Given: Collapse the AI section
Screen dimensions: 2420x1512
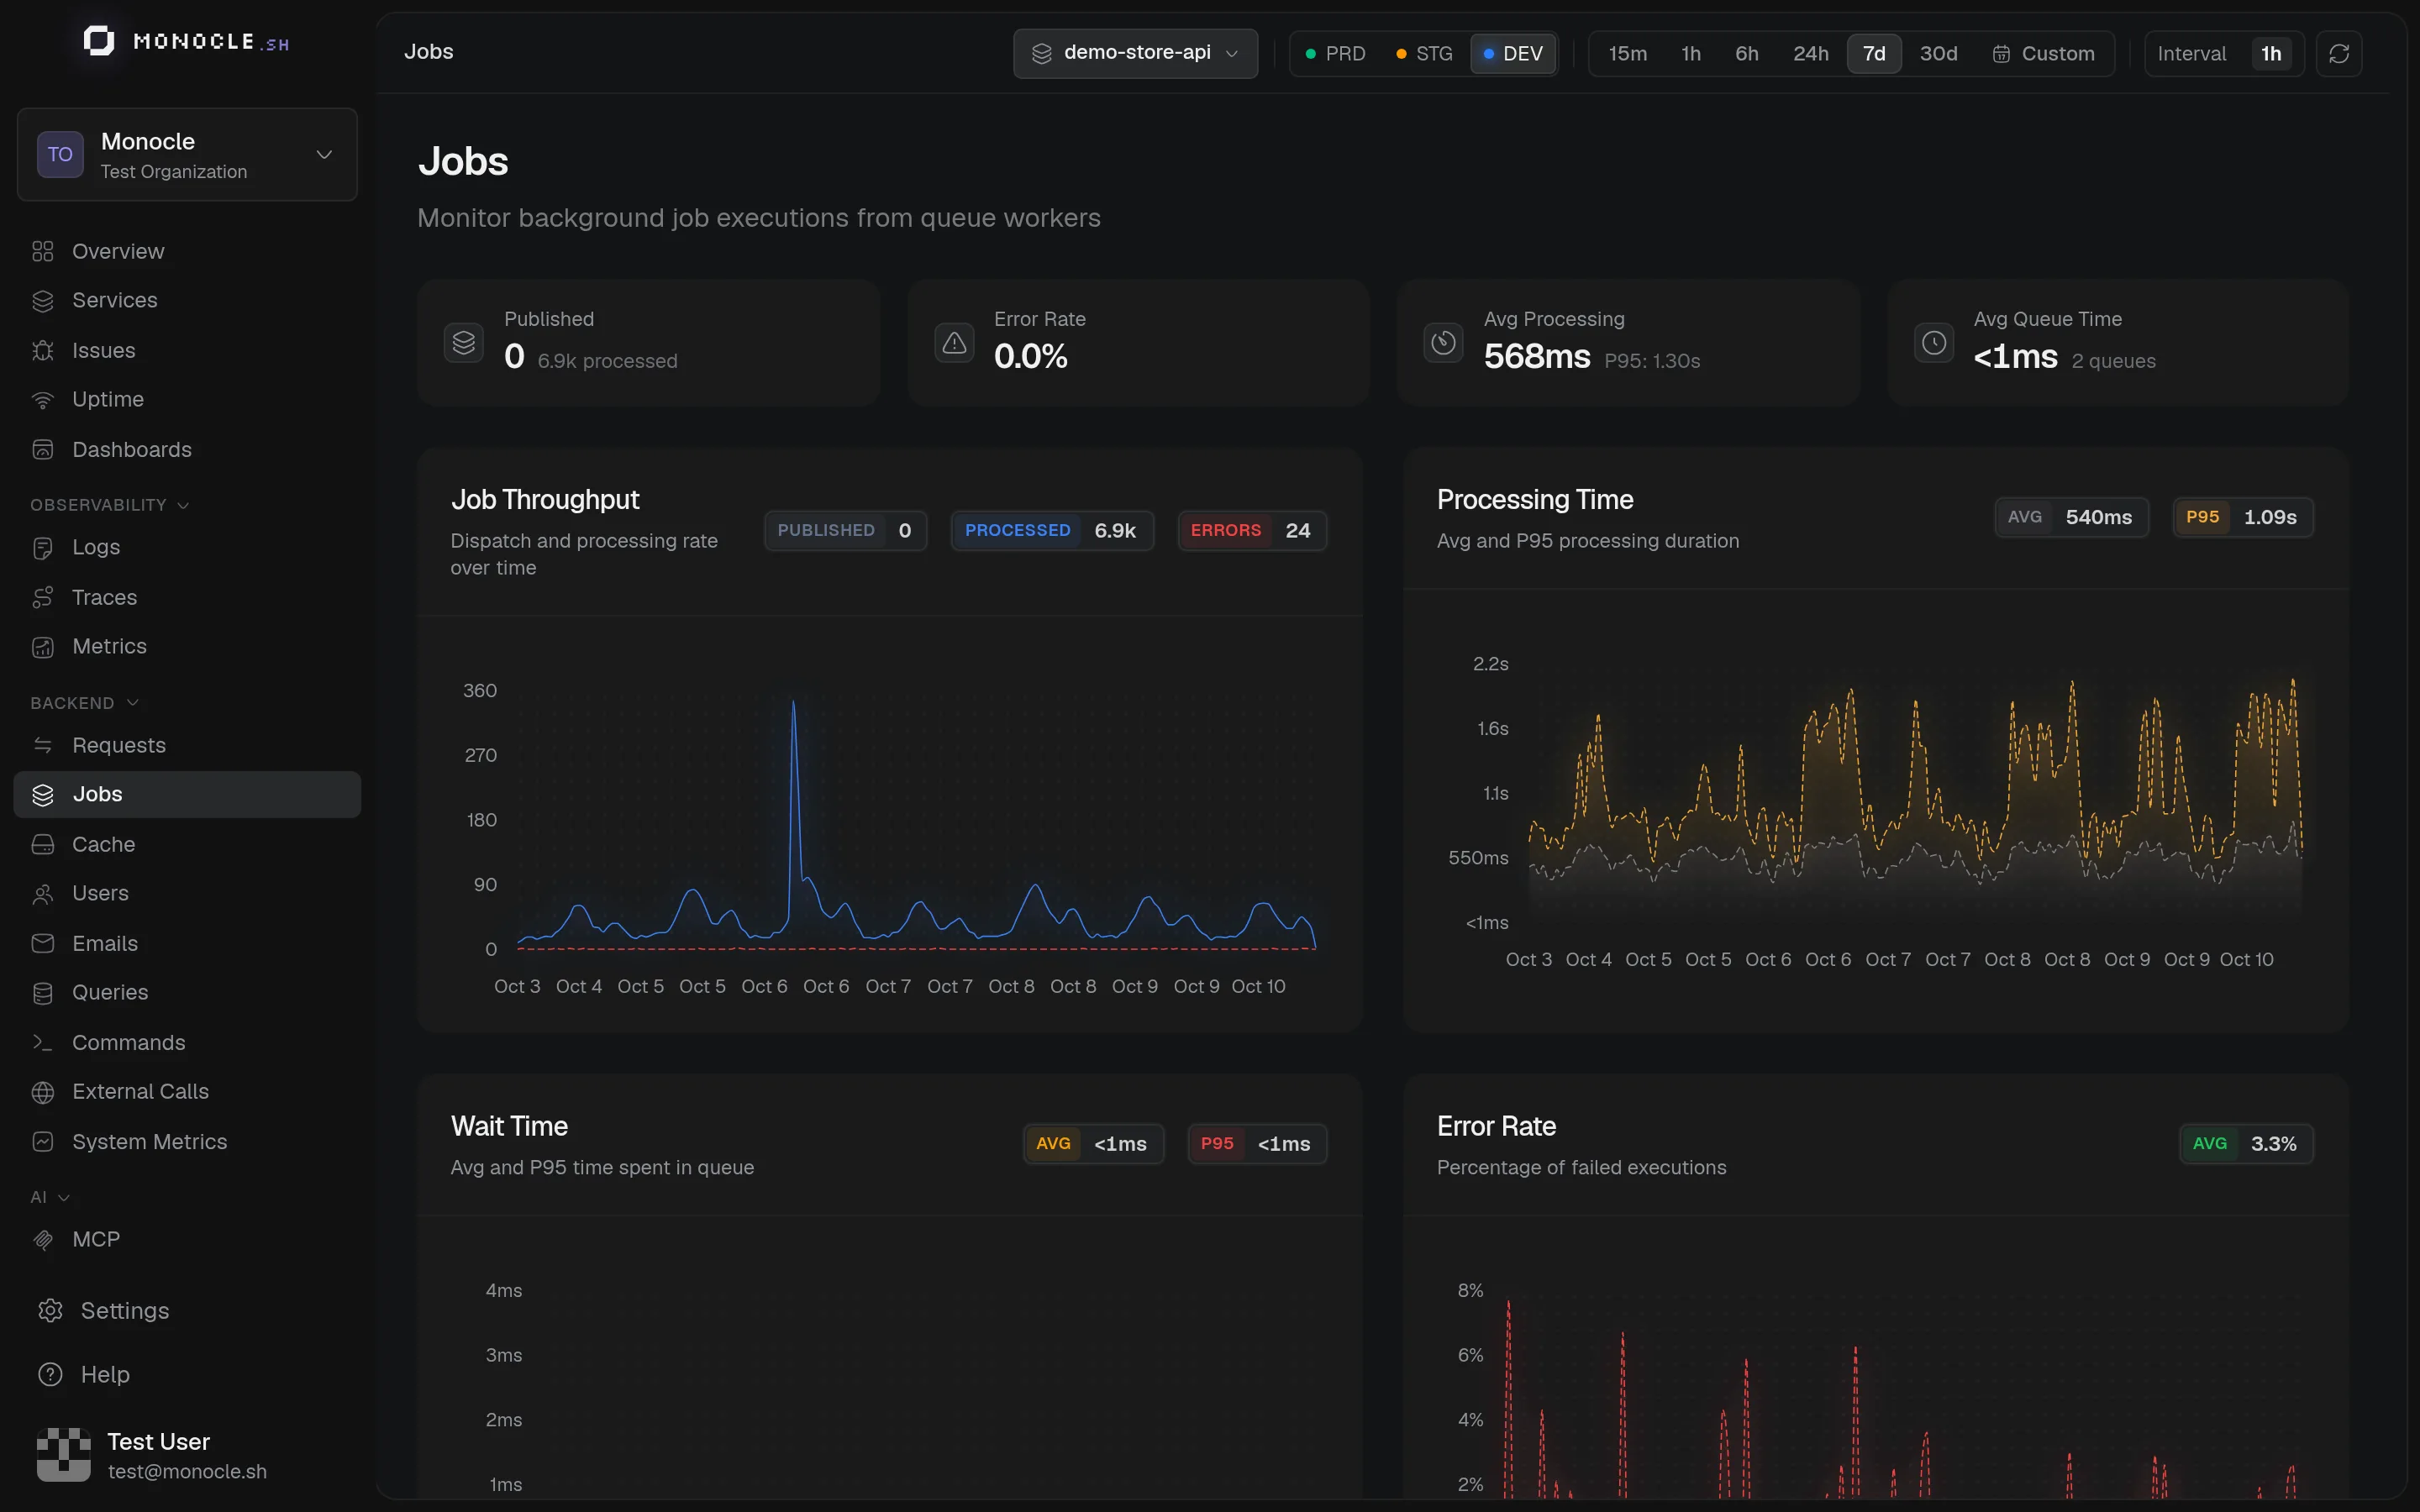Looking at the screenshot, I should point(49,1197).
